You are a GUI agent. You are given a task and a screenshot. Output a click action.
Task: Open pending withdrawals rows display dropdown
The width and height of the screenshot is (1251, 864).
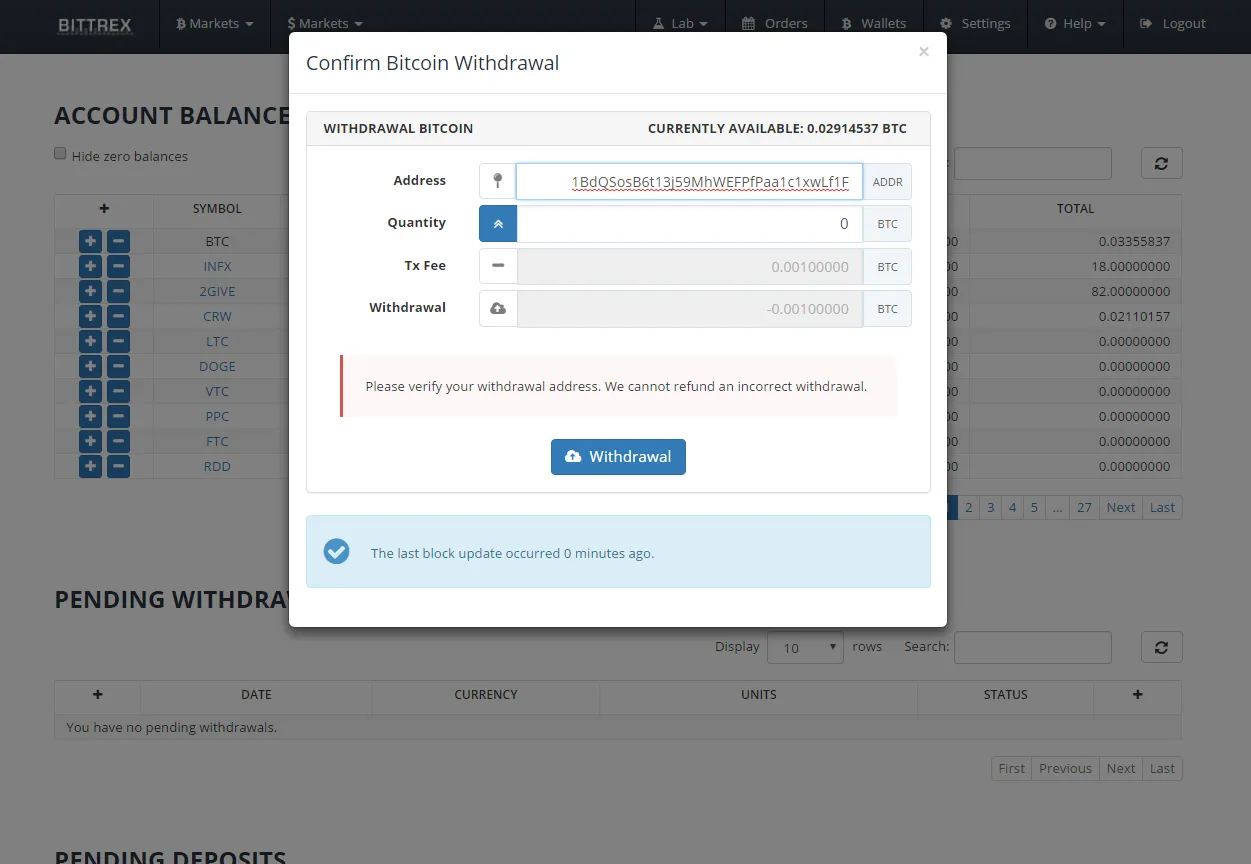(805, 648)
